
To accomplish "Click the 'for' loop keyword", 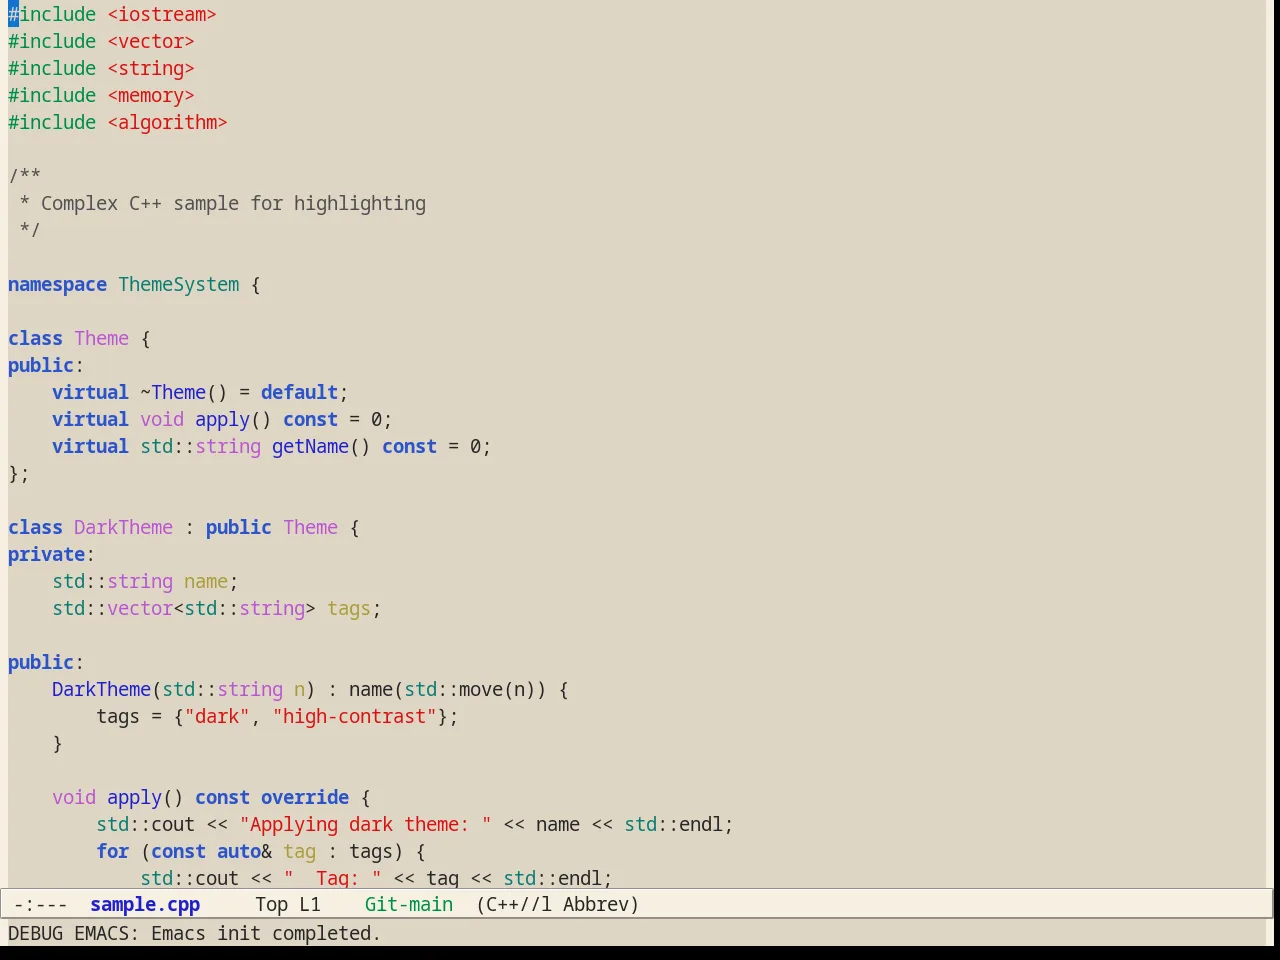I will 112,852.
